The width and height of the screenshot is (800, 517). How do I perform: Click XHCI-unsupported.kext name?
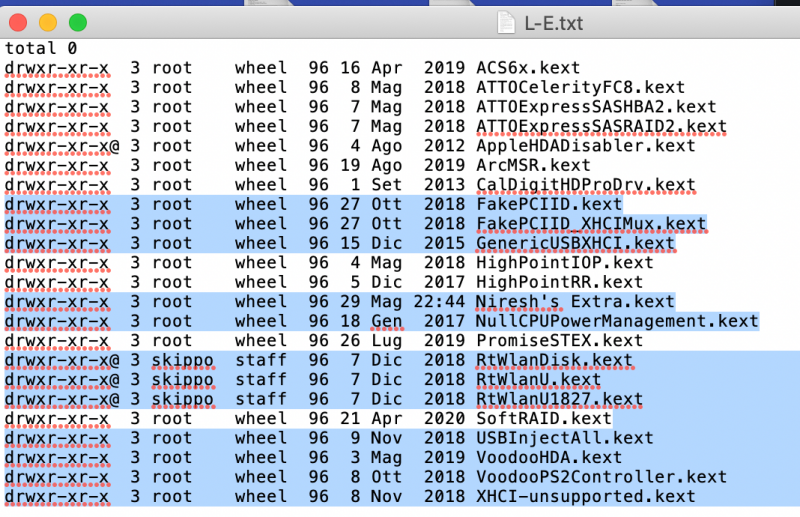586,496
